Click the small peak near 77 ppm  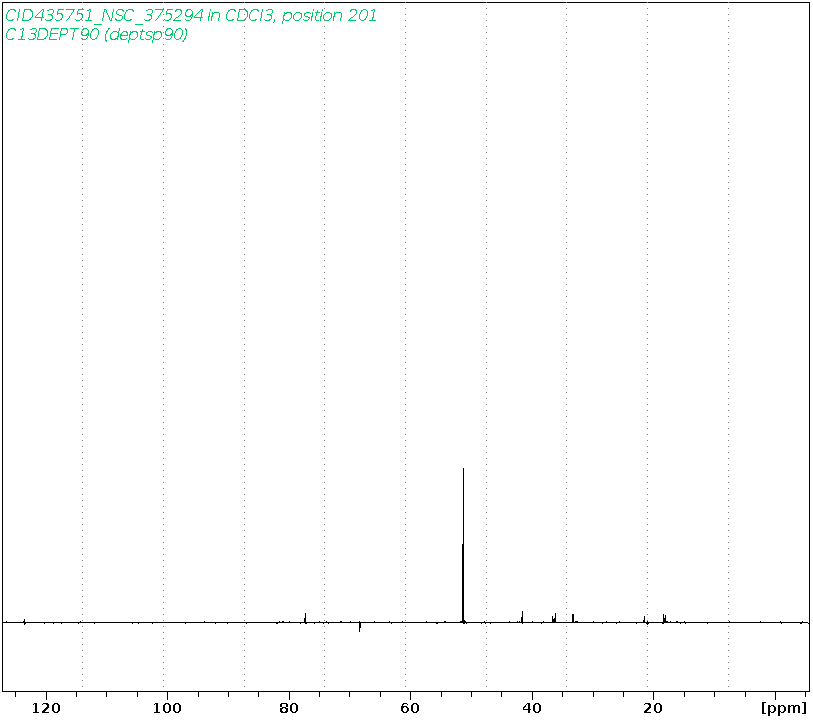(x=305, y=617)
